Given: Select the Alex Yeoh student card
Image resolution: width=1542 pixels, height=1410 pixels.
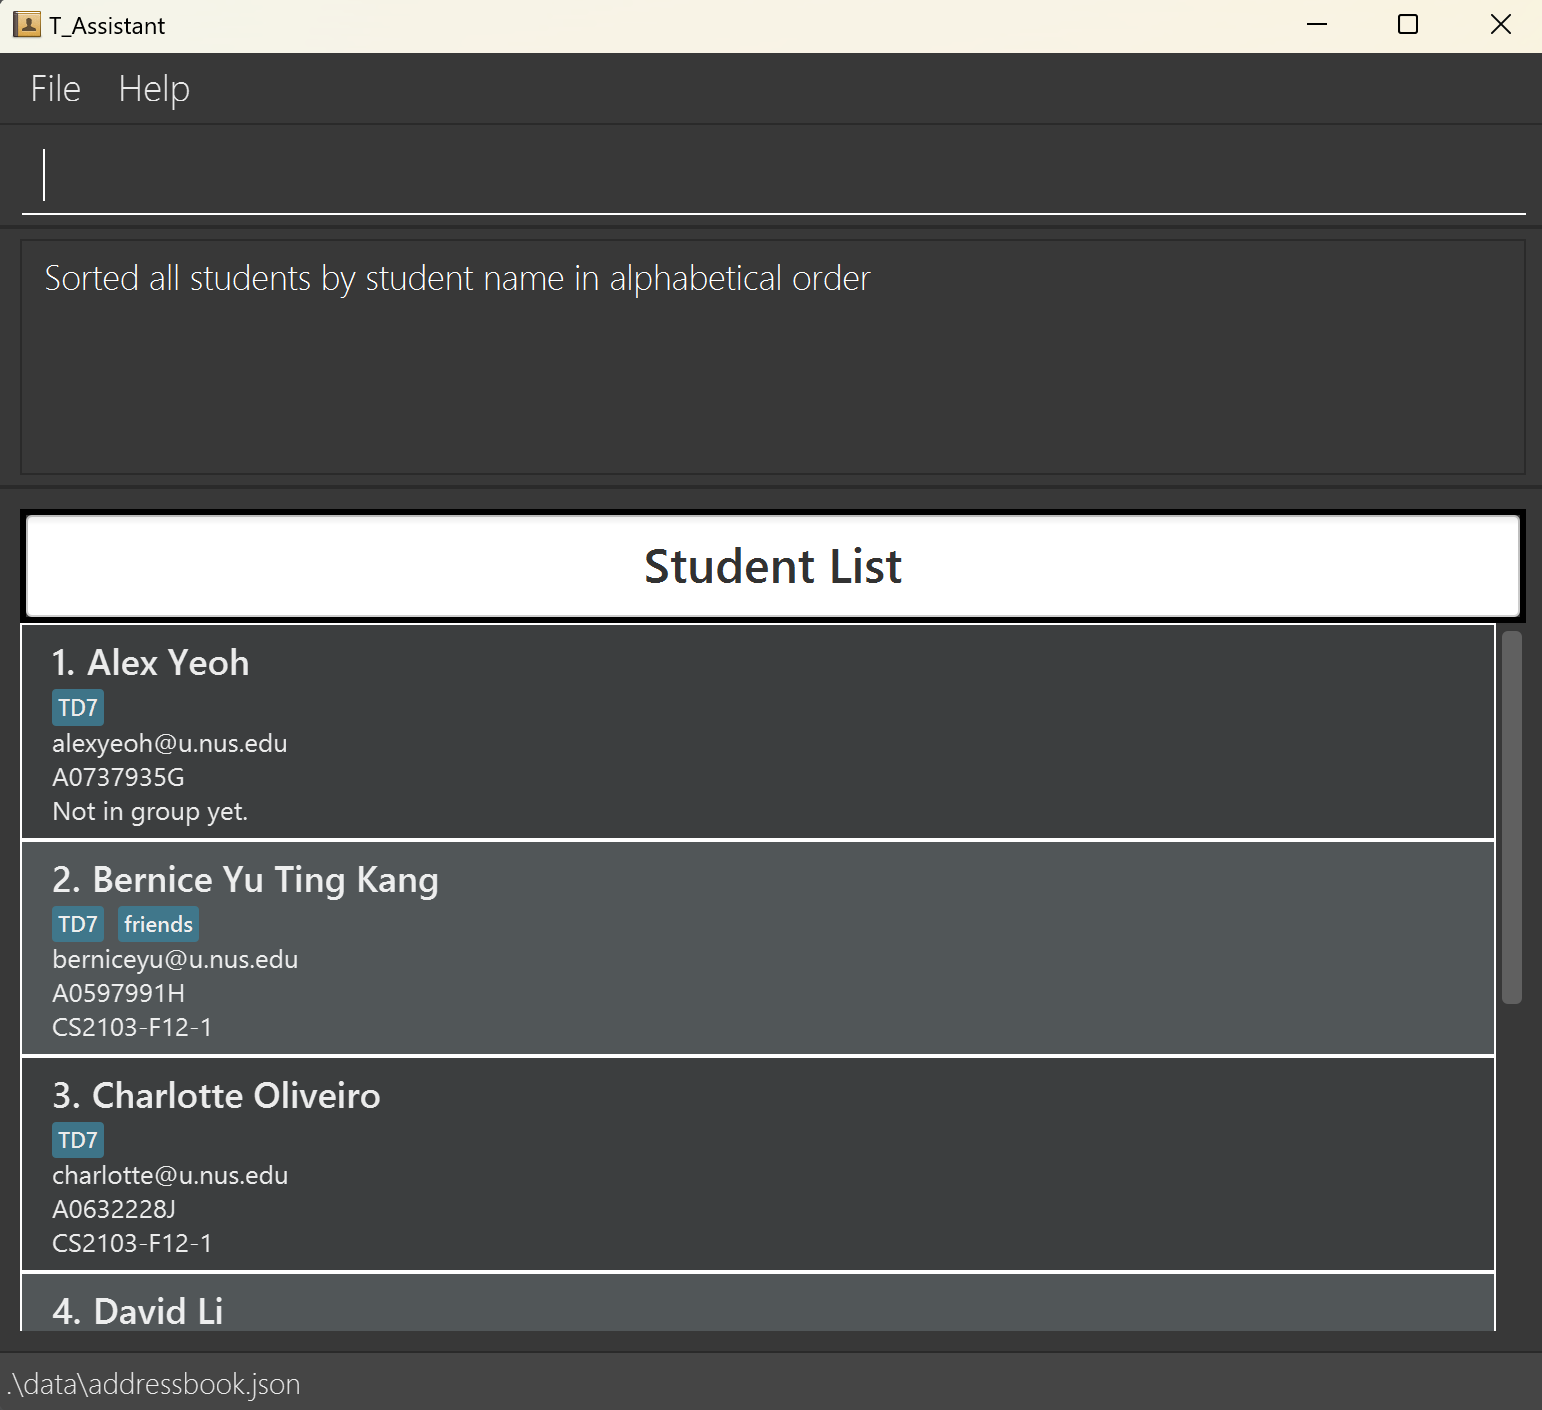Looking at the screenshot, I should pos(757,731).
